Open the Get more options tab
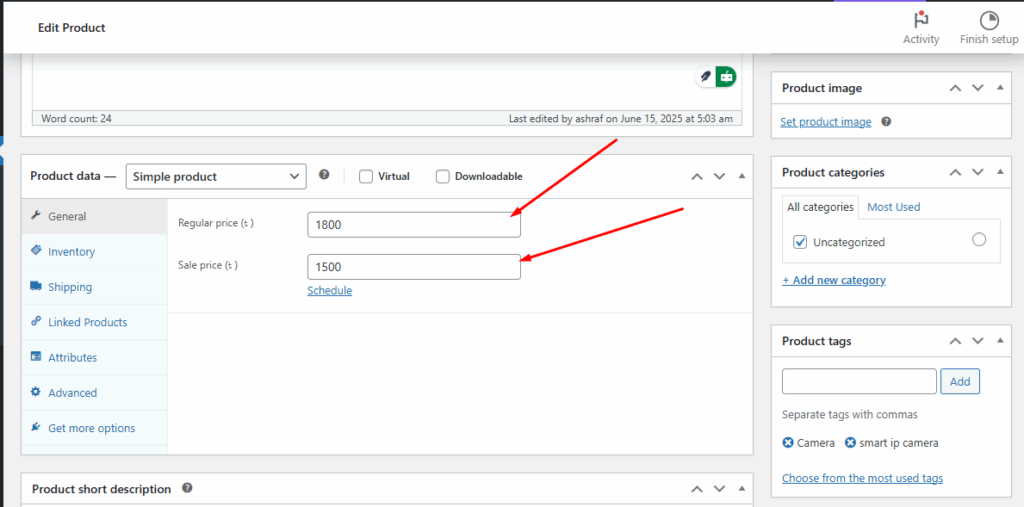 pos(95,428)
